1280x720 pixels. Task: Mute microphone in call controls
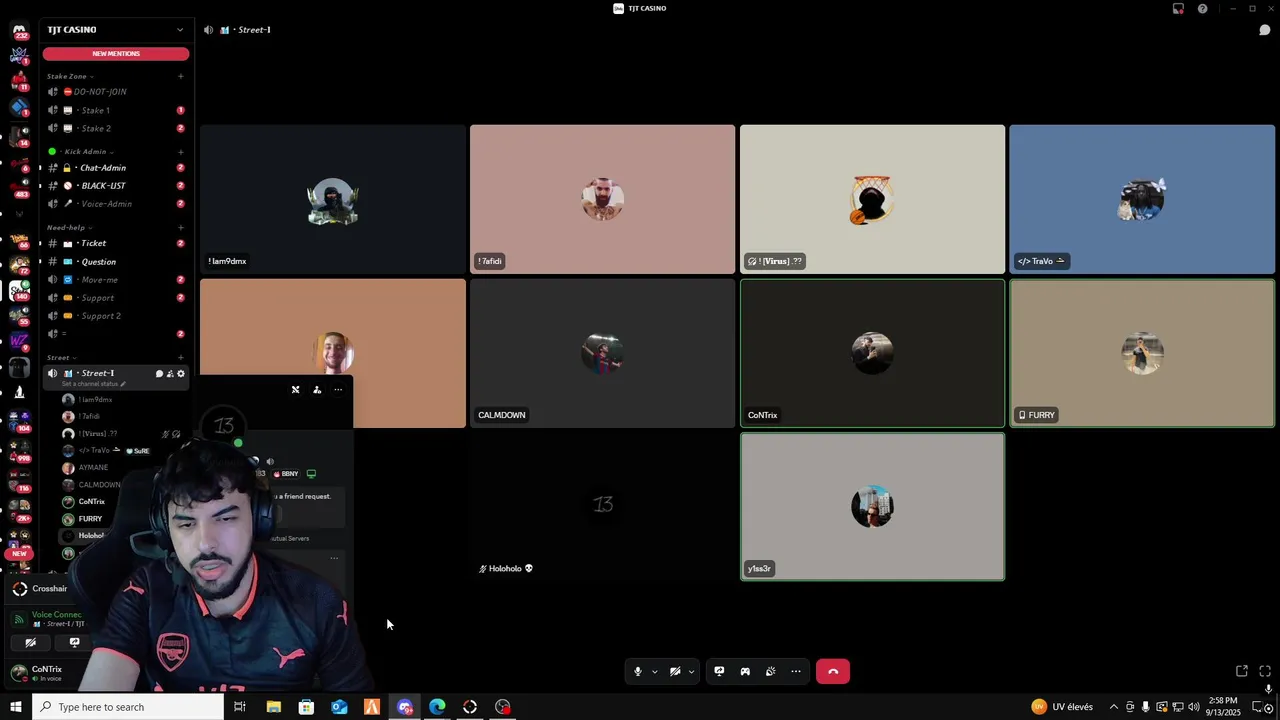point(638,672)
